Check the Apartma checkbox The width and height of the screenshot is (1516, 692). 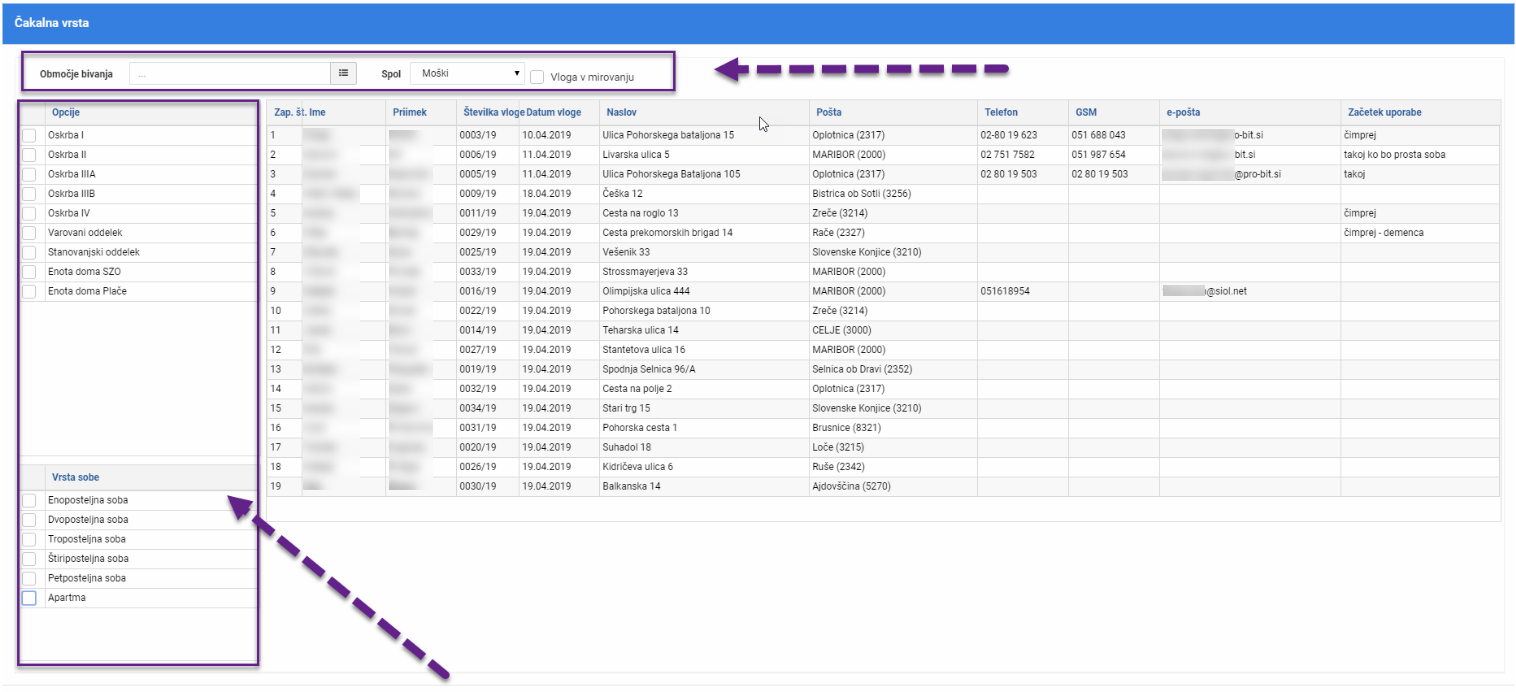click(x=29, y=598)
